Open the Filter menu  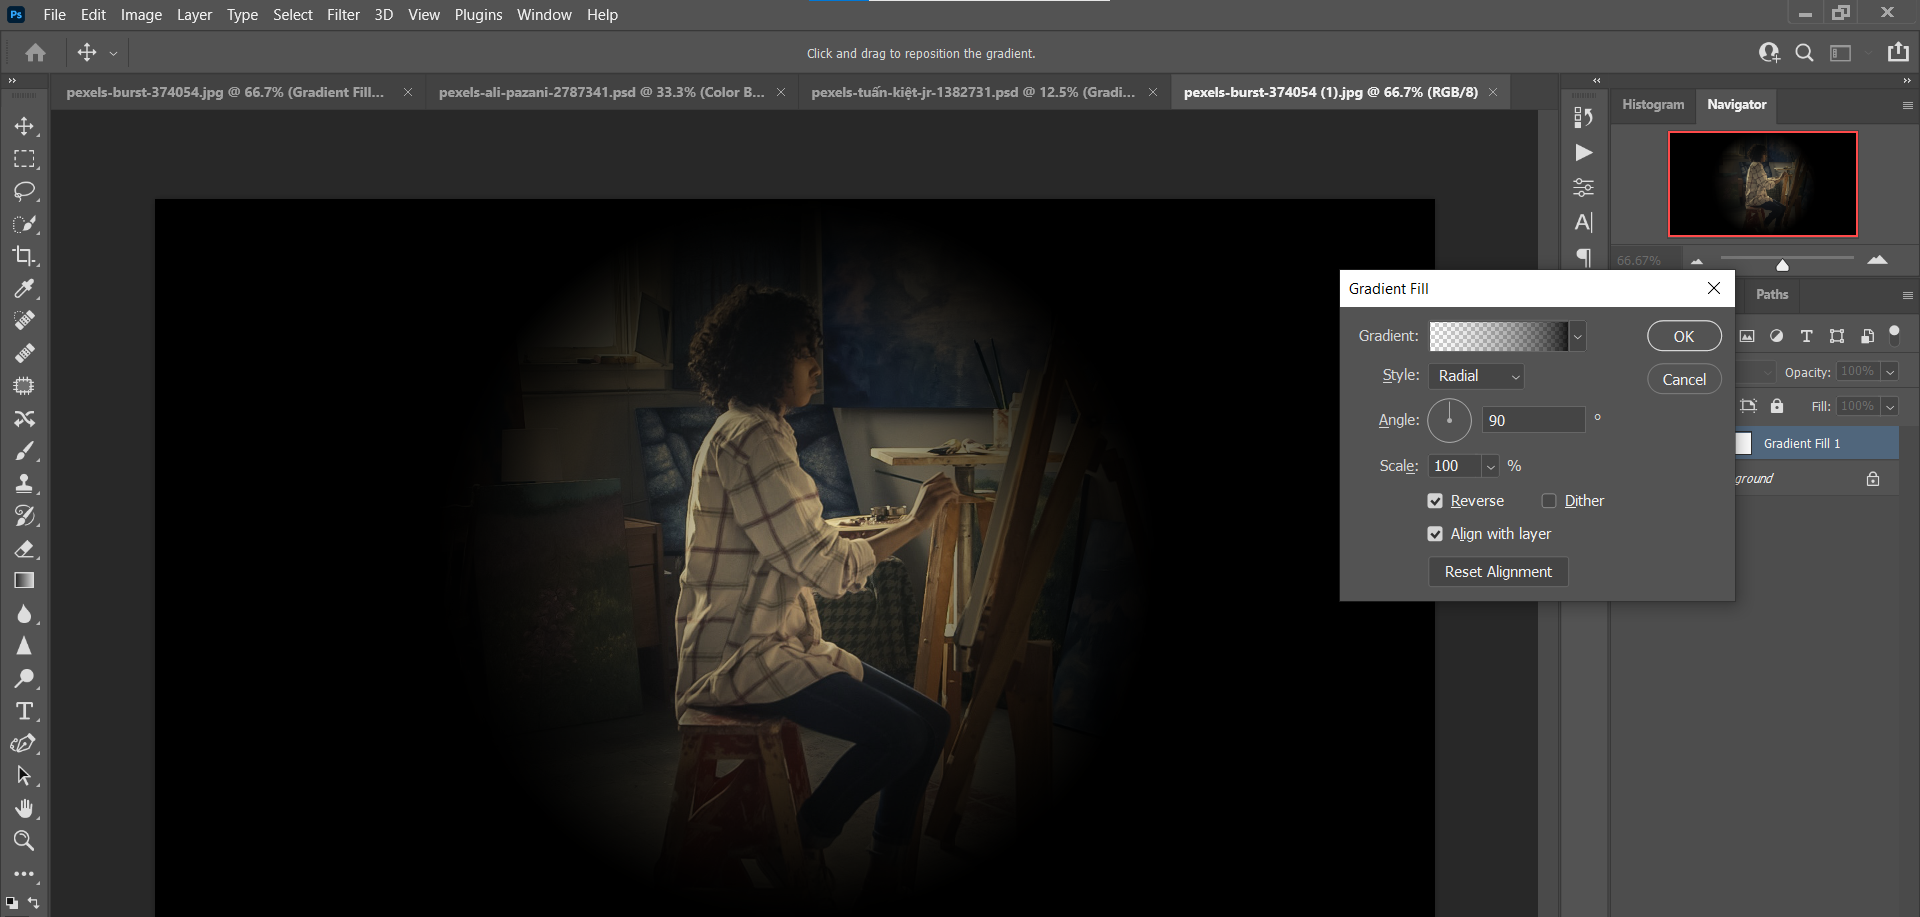click(343, 14)
